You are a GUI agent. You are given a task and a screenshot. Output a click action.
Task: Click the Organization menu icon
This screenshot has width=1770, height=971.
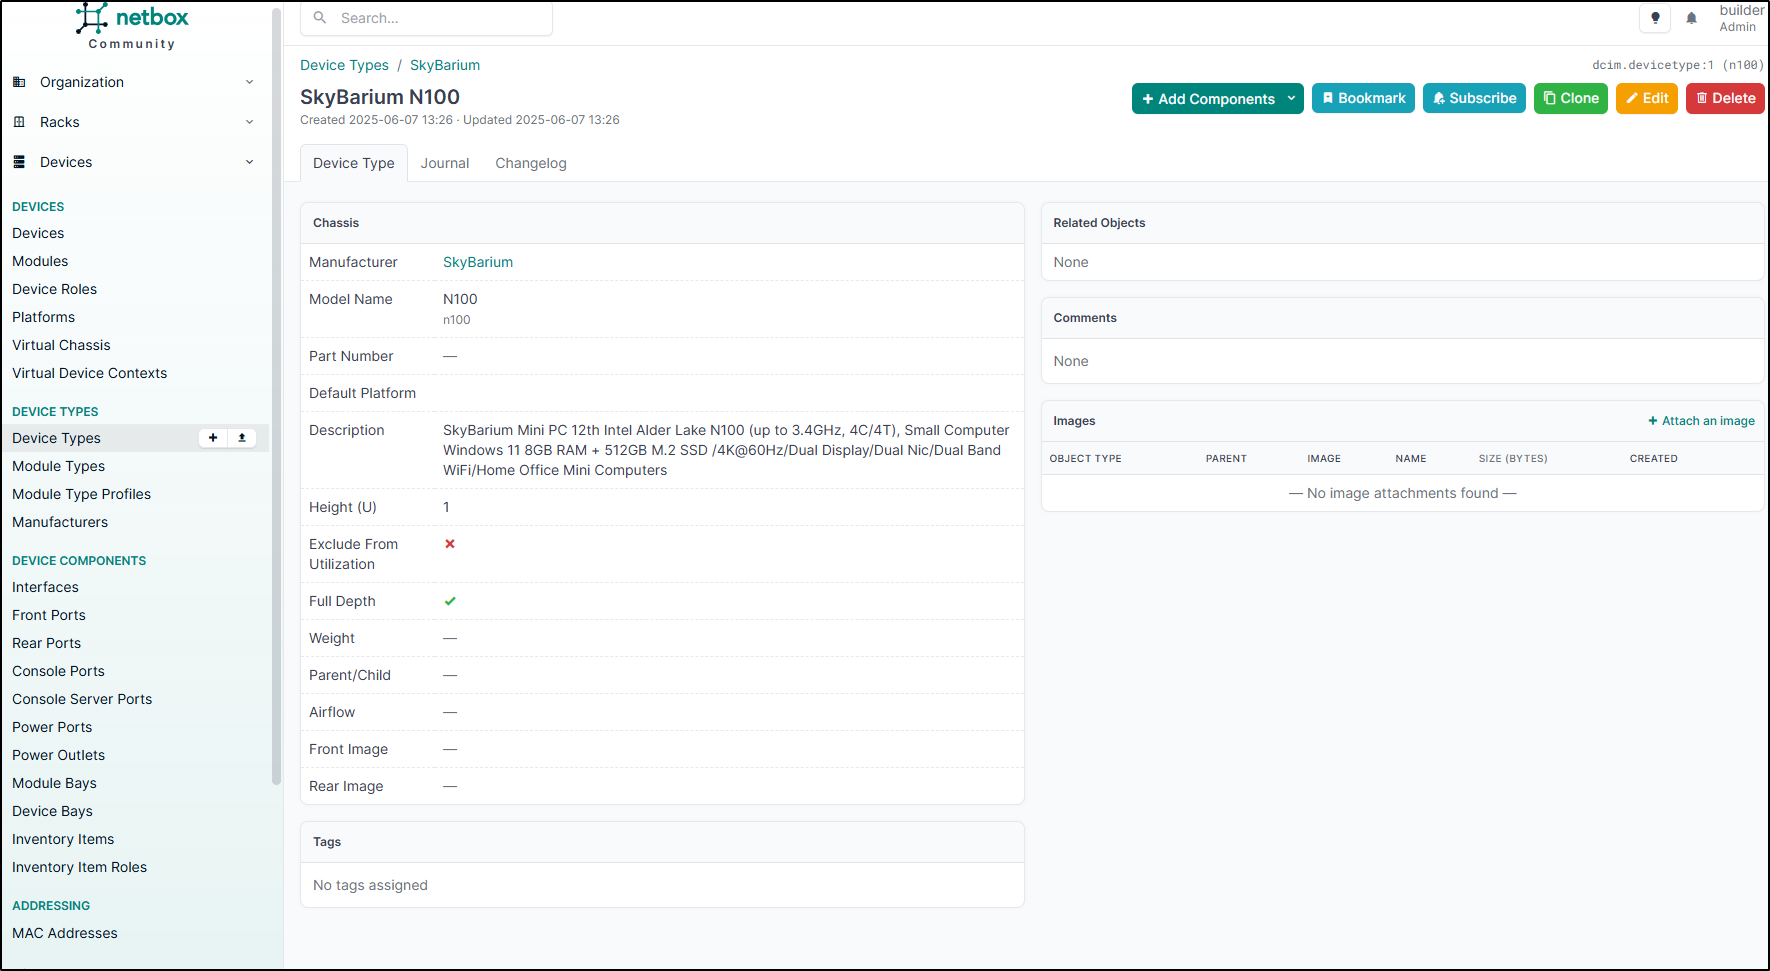(19, 82)
